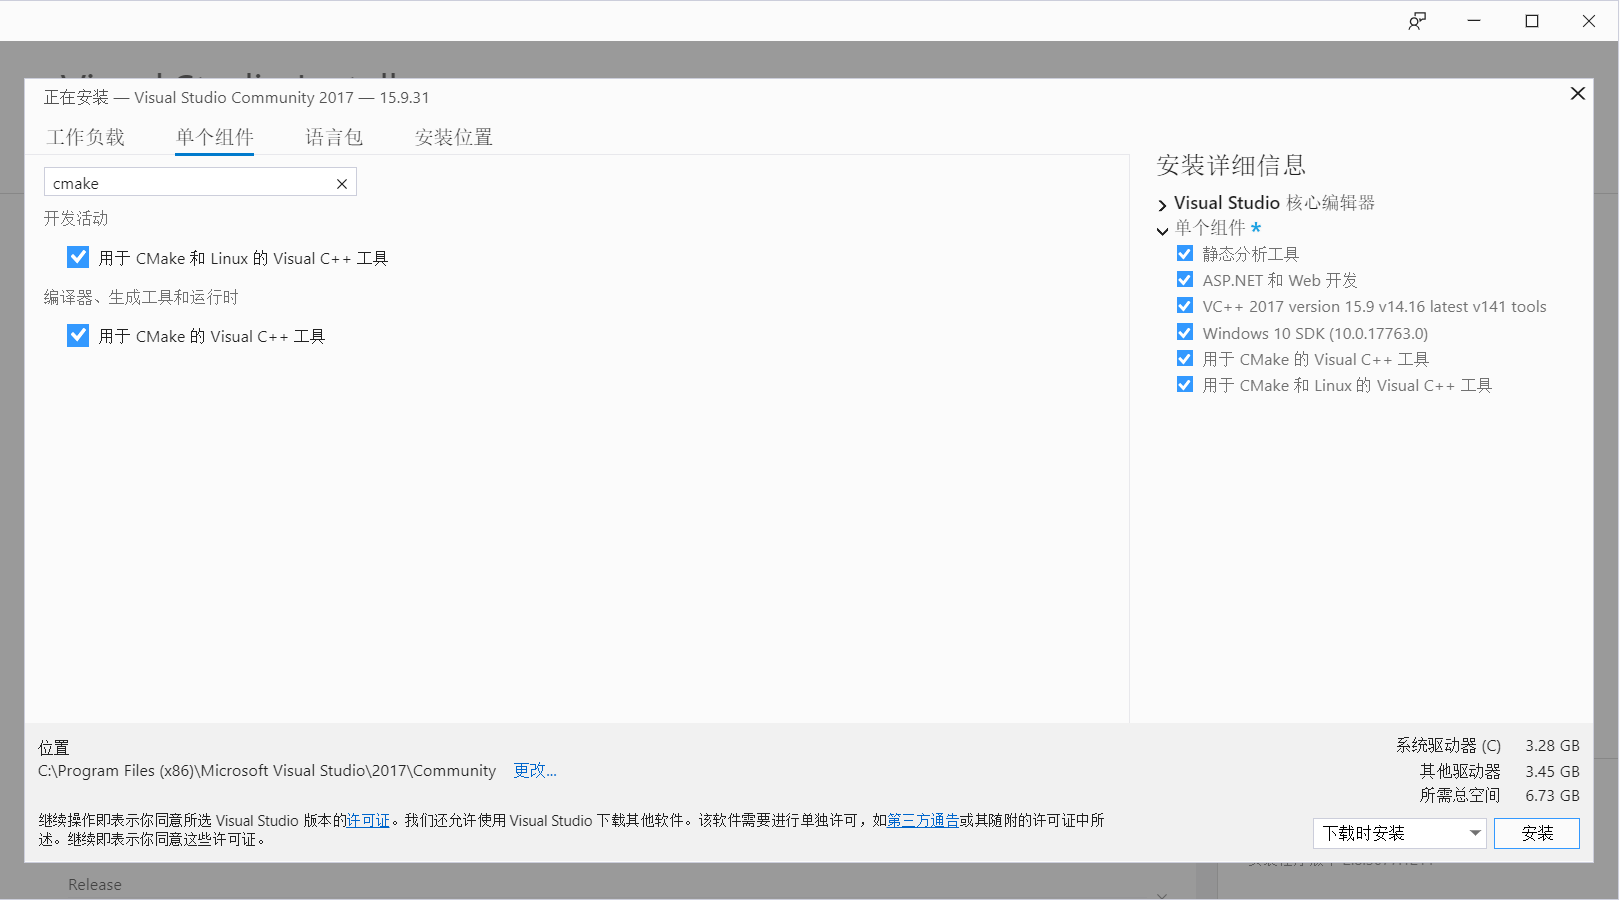Click the 更改... location link

pos(535,770)
